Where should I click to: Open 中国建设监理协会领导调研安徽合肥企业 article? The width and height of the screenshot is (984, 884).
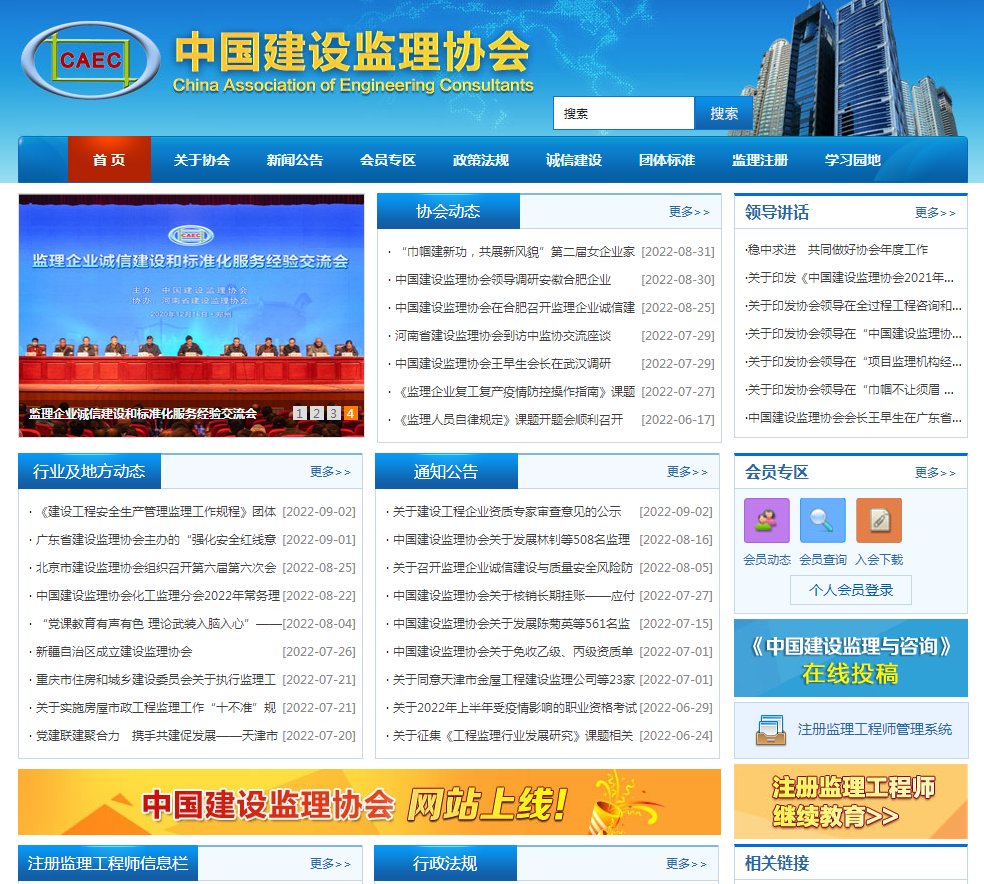point(503,280)
